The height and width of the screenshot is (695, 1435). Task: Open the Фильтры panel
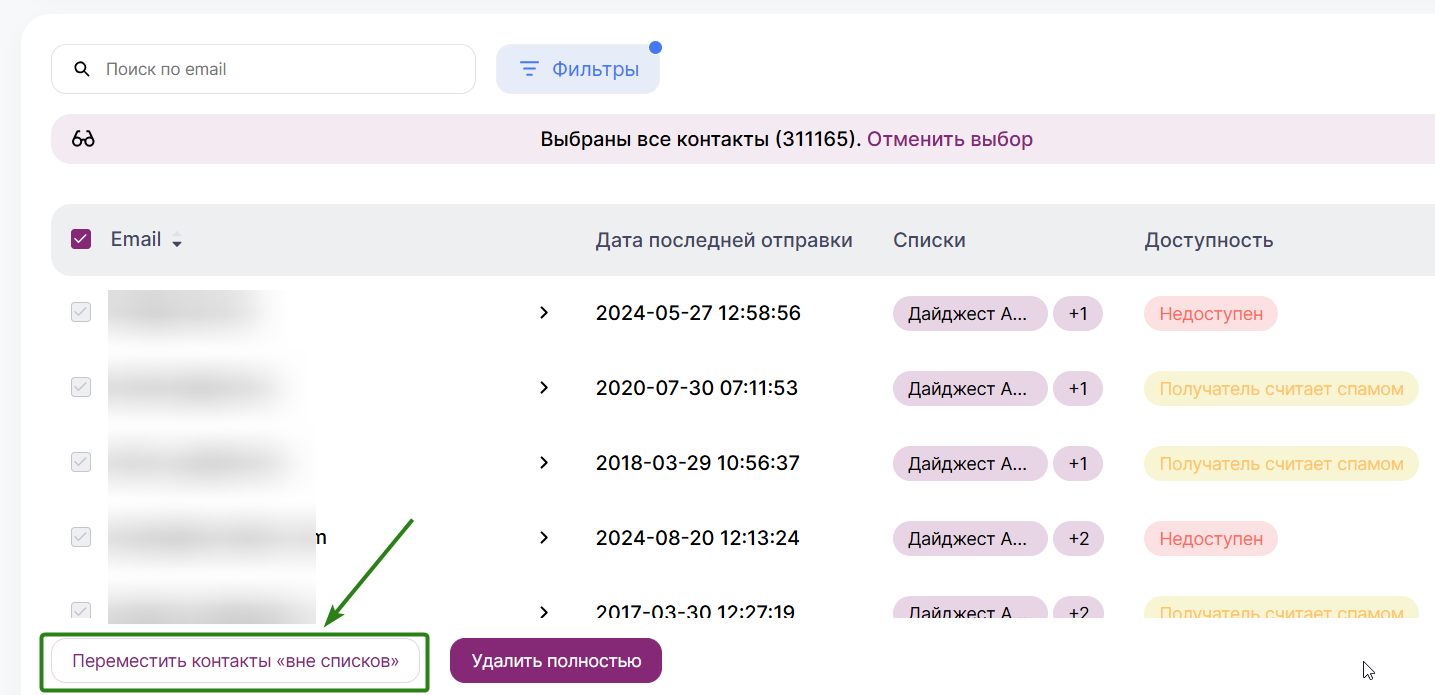(578, 69)
